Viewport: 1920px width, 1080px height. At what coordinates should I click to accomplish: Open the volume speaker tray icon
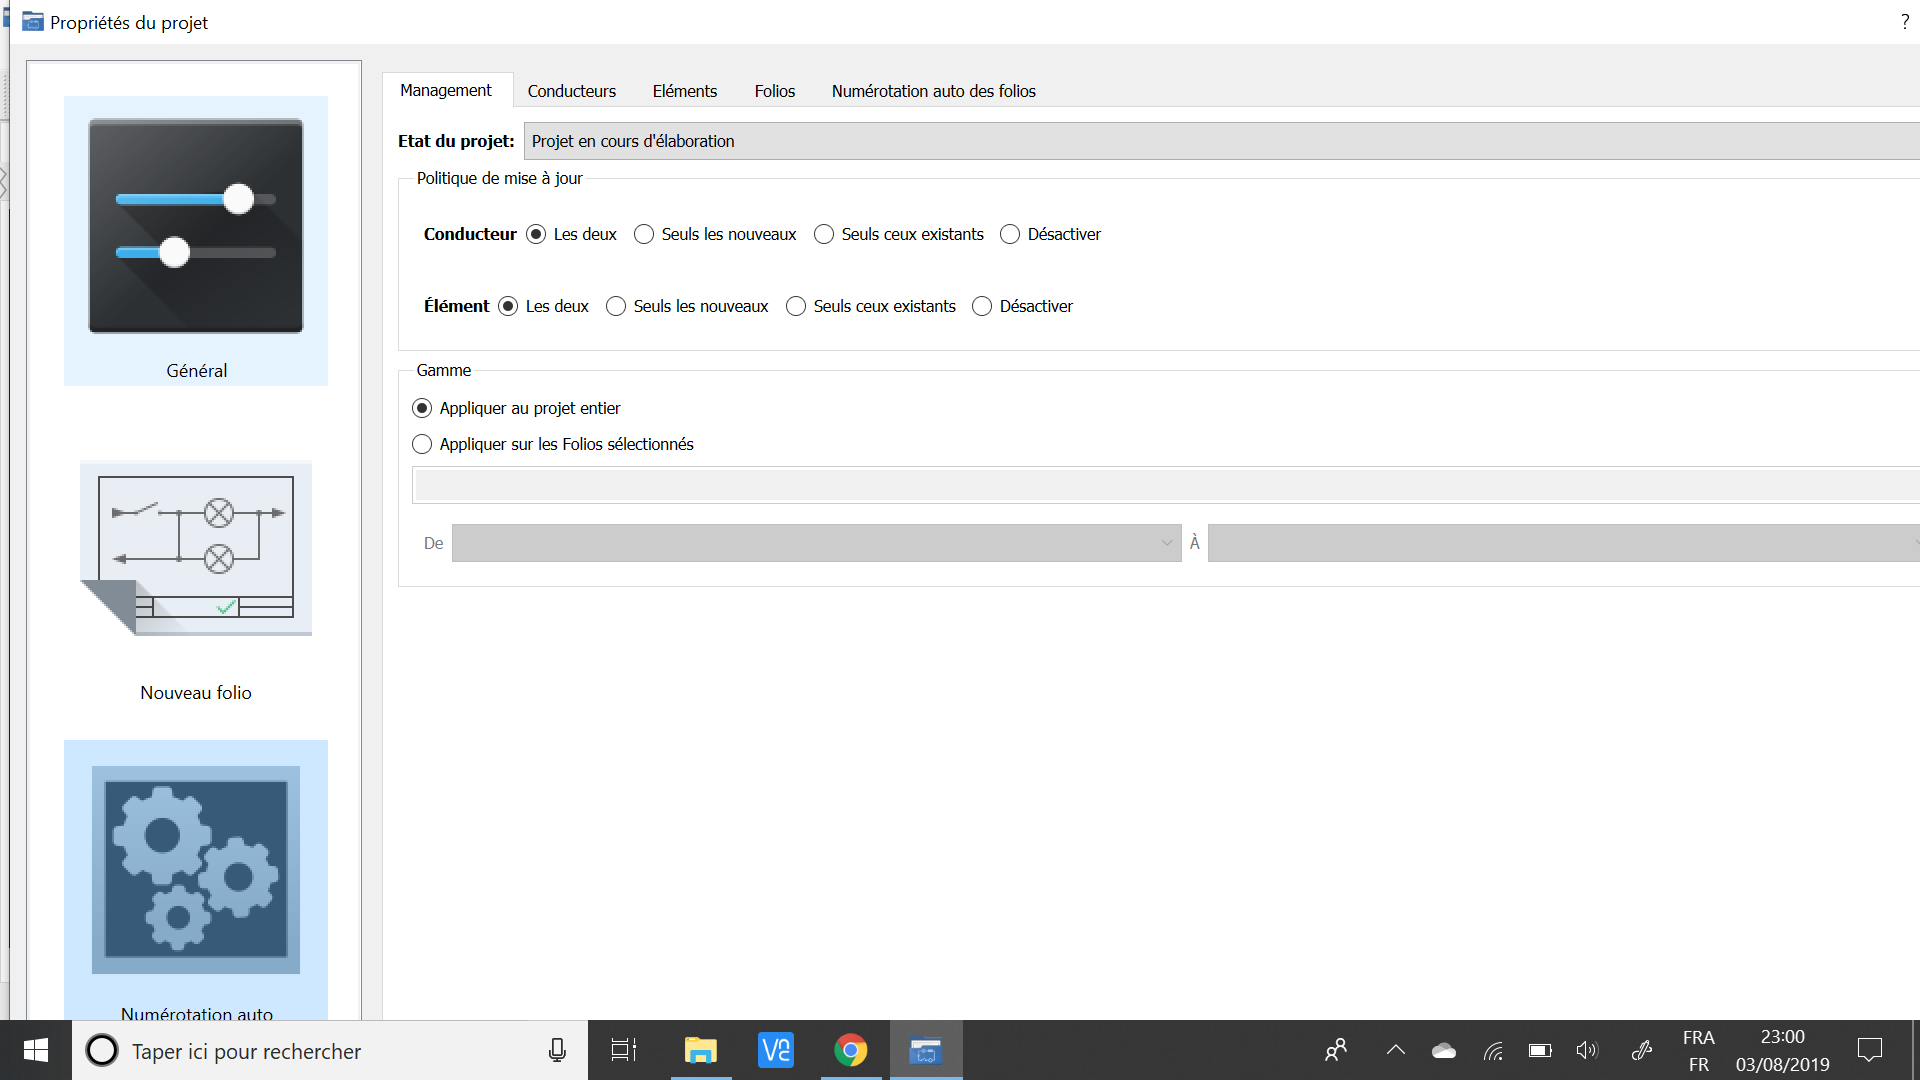point(1587,1050)
